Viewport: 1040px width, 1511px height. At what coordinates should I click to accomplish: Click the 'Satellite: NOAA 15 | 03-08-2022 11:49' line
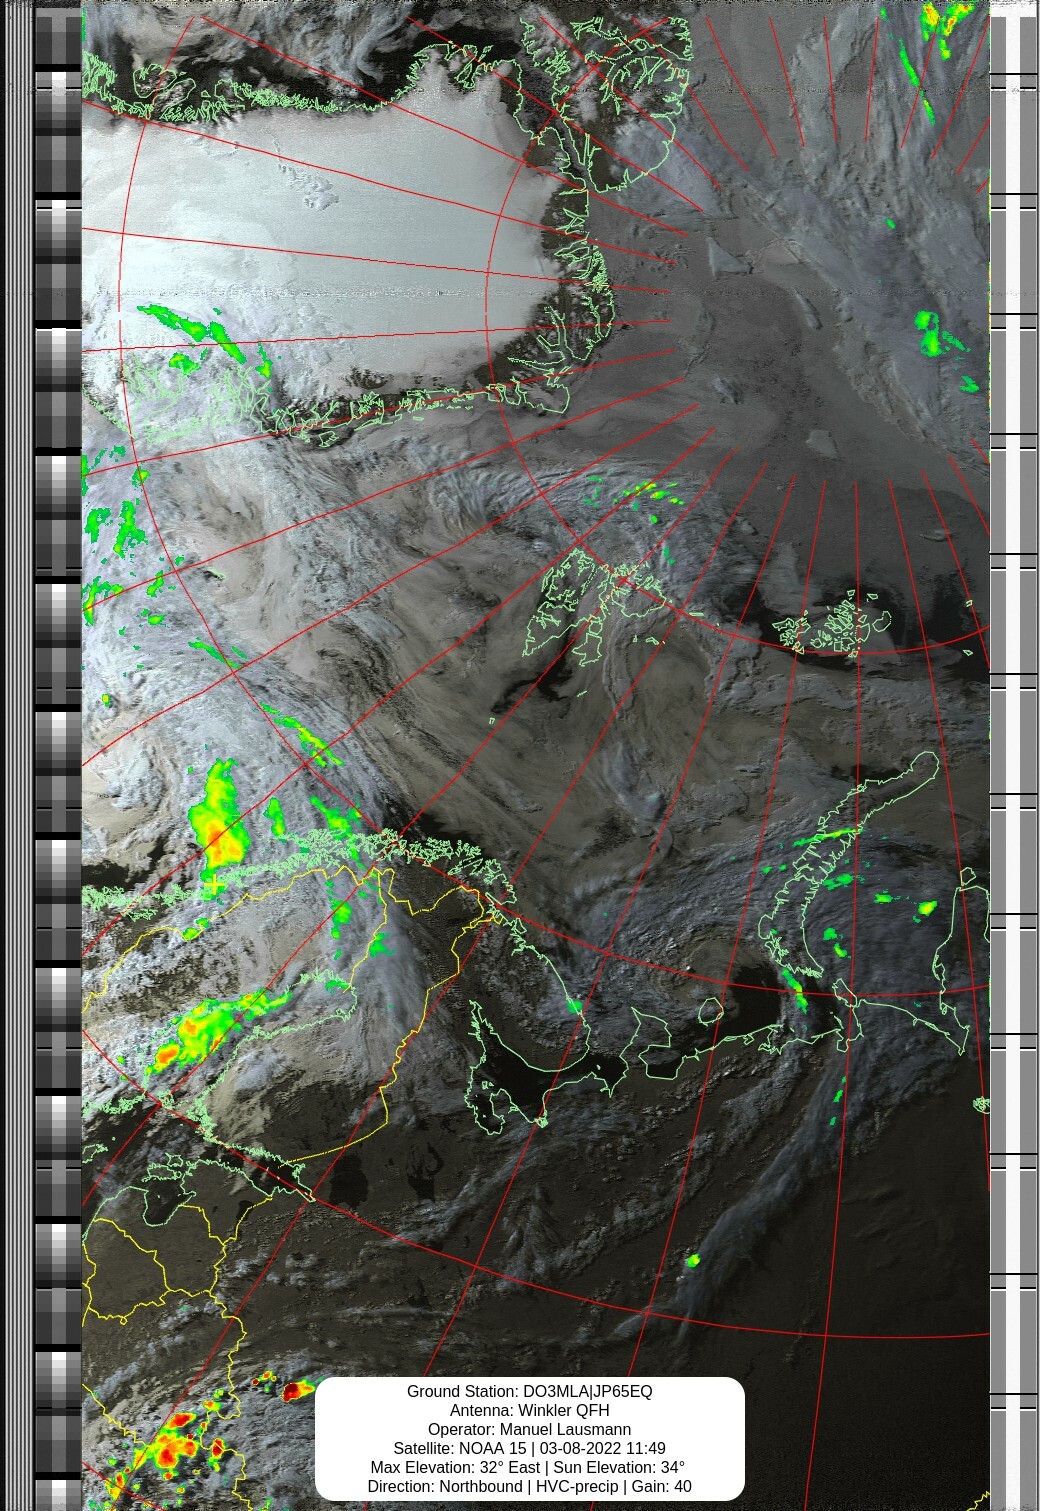[529, 1448]
